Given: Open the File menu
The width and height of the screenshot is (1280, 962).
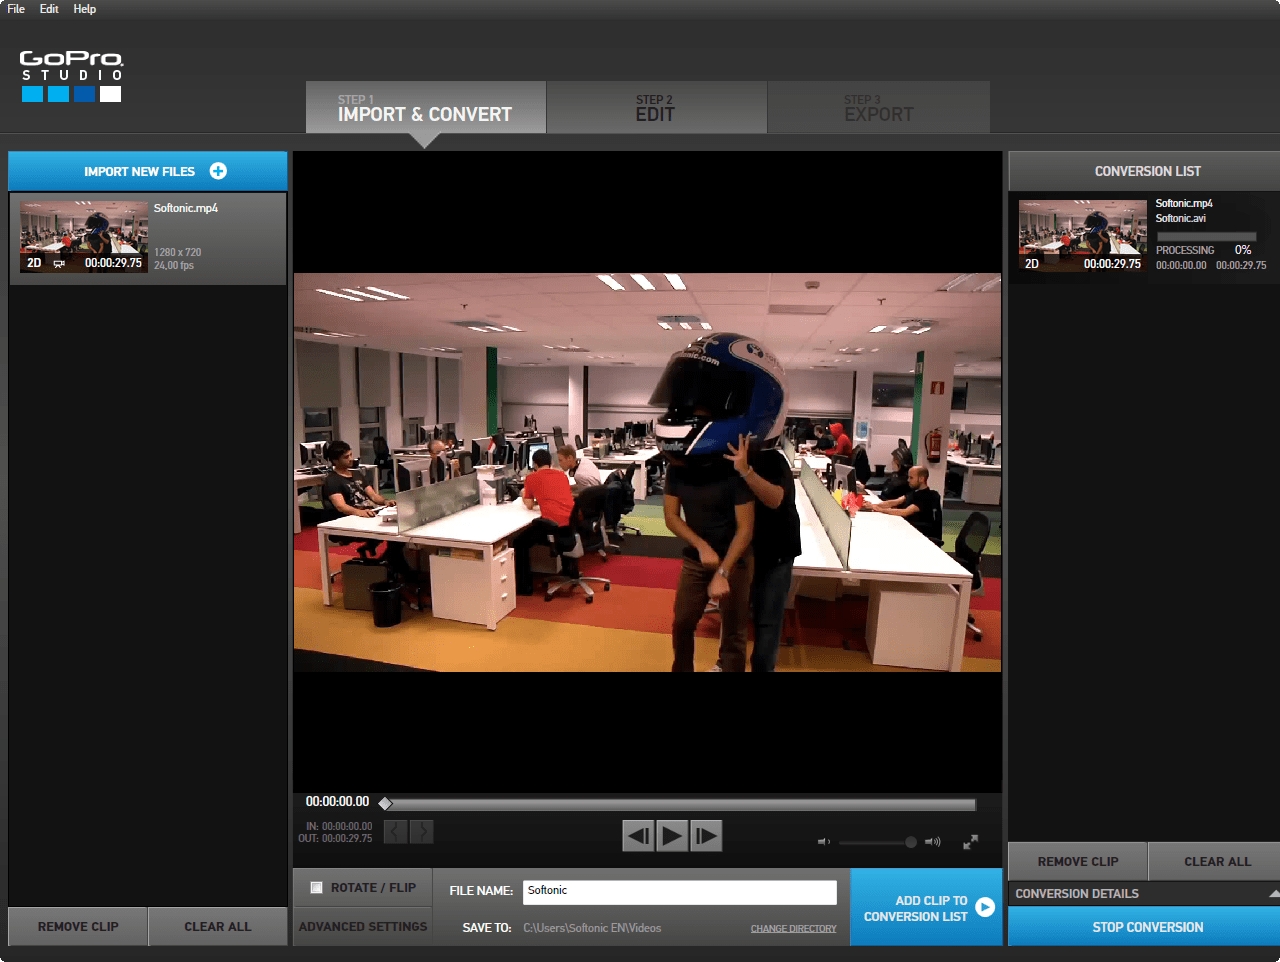Looking at the screenshot, I should tap(16, 9).
